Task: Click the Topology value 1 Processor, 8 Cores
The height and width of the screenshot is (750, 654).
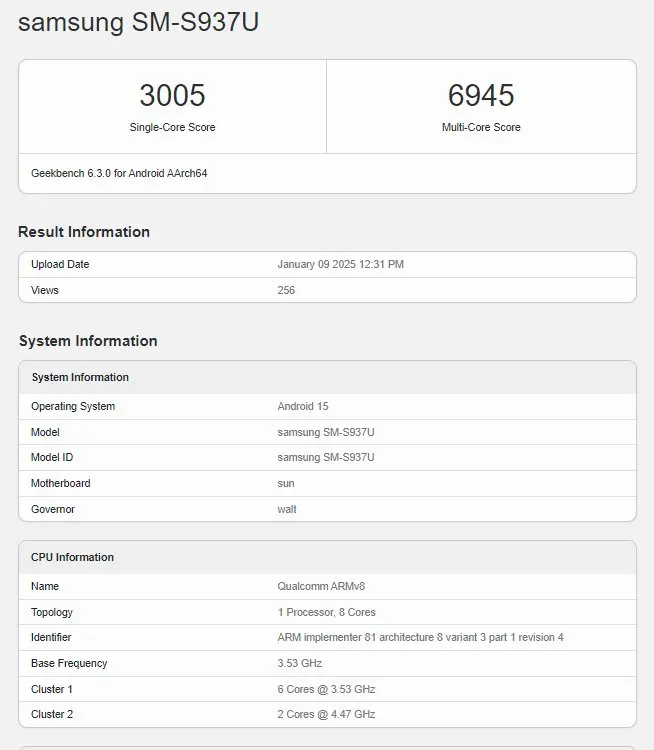Action: point(326,612)
